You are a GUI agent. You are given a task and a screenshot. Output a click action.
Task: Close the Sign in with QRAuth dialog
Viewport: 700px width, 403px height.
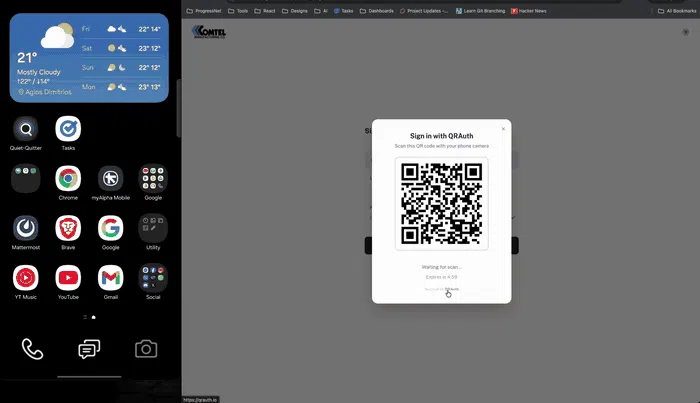(x=503, y=129)
